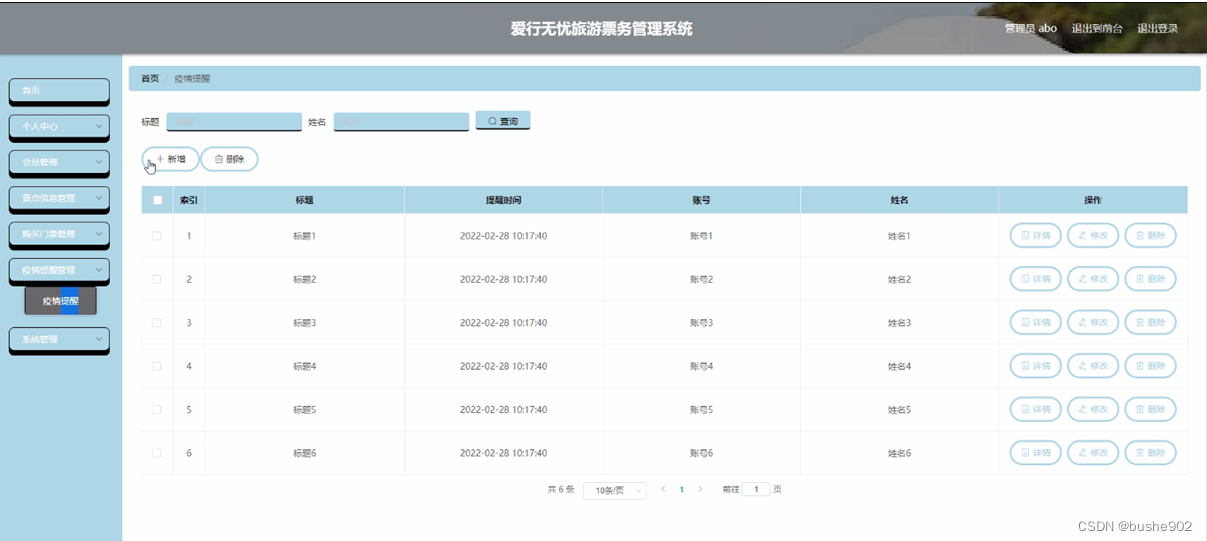
Task: Focus the 姓名 search input field
Action: point(401,121)
